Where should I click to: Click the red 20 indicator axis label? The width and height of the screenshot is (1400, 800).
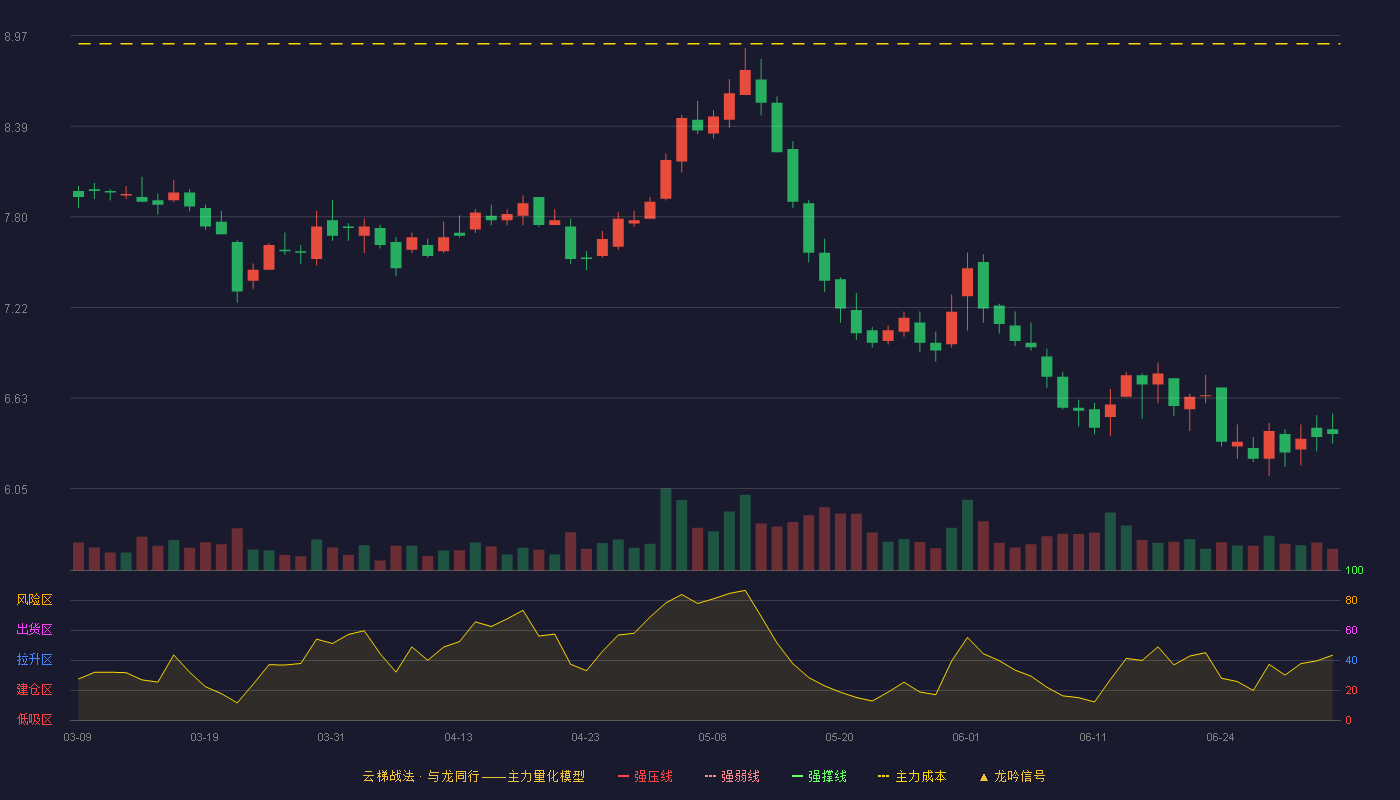[1351, 690]
